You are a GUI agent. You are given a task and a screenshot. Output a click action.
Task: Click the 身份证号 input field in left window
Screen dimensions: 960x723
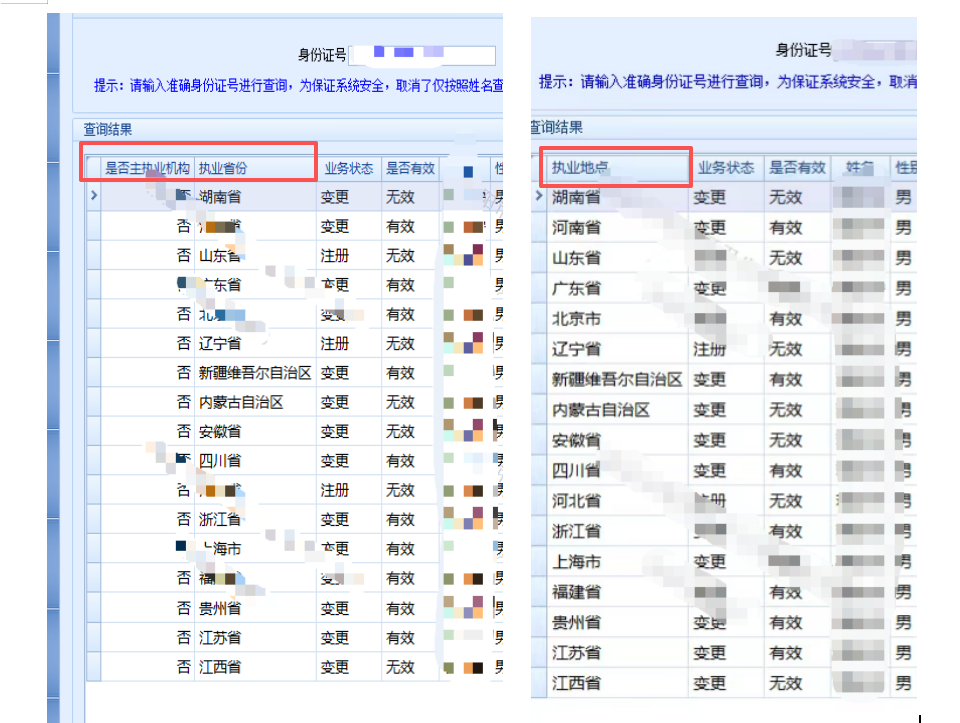click(422, 55)
